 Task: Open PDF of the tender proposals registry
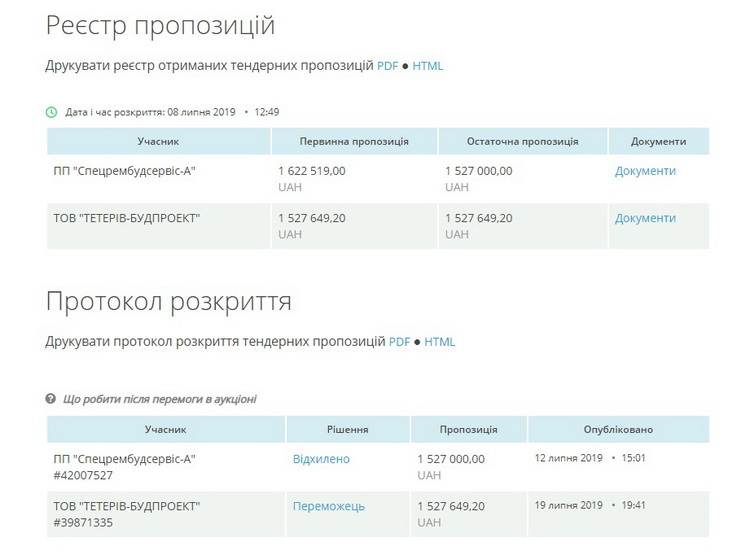coord(387,66)
